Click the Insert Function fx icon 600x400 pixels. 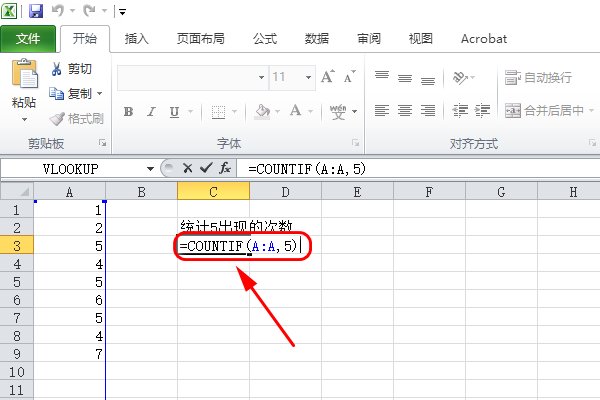225,168
